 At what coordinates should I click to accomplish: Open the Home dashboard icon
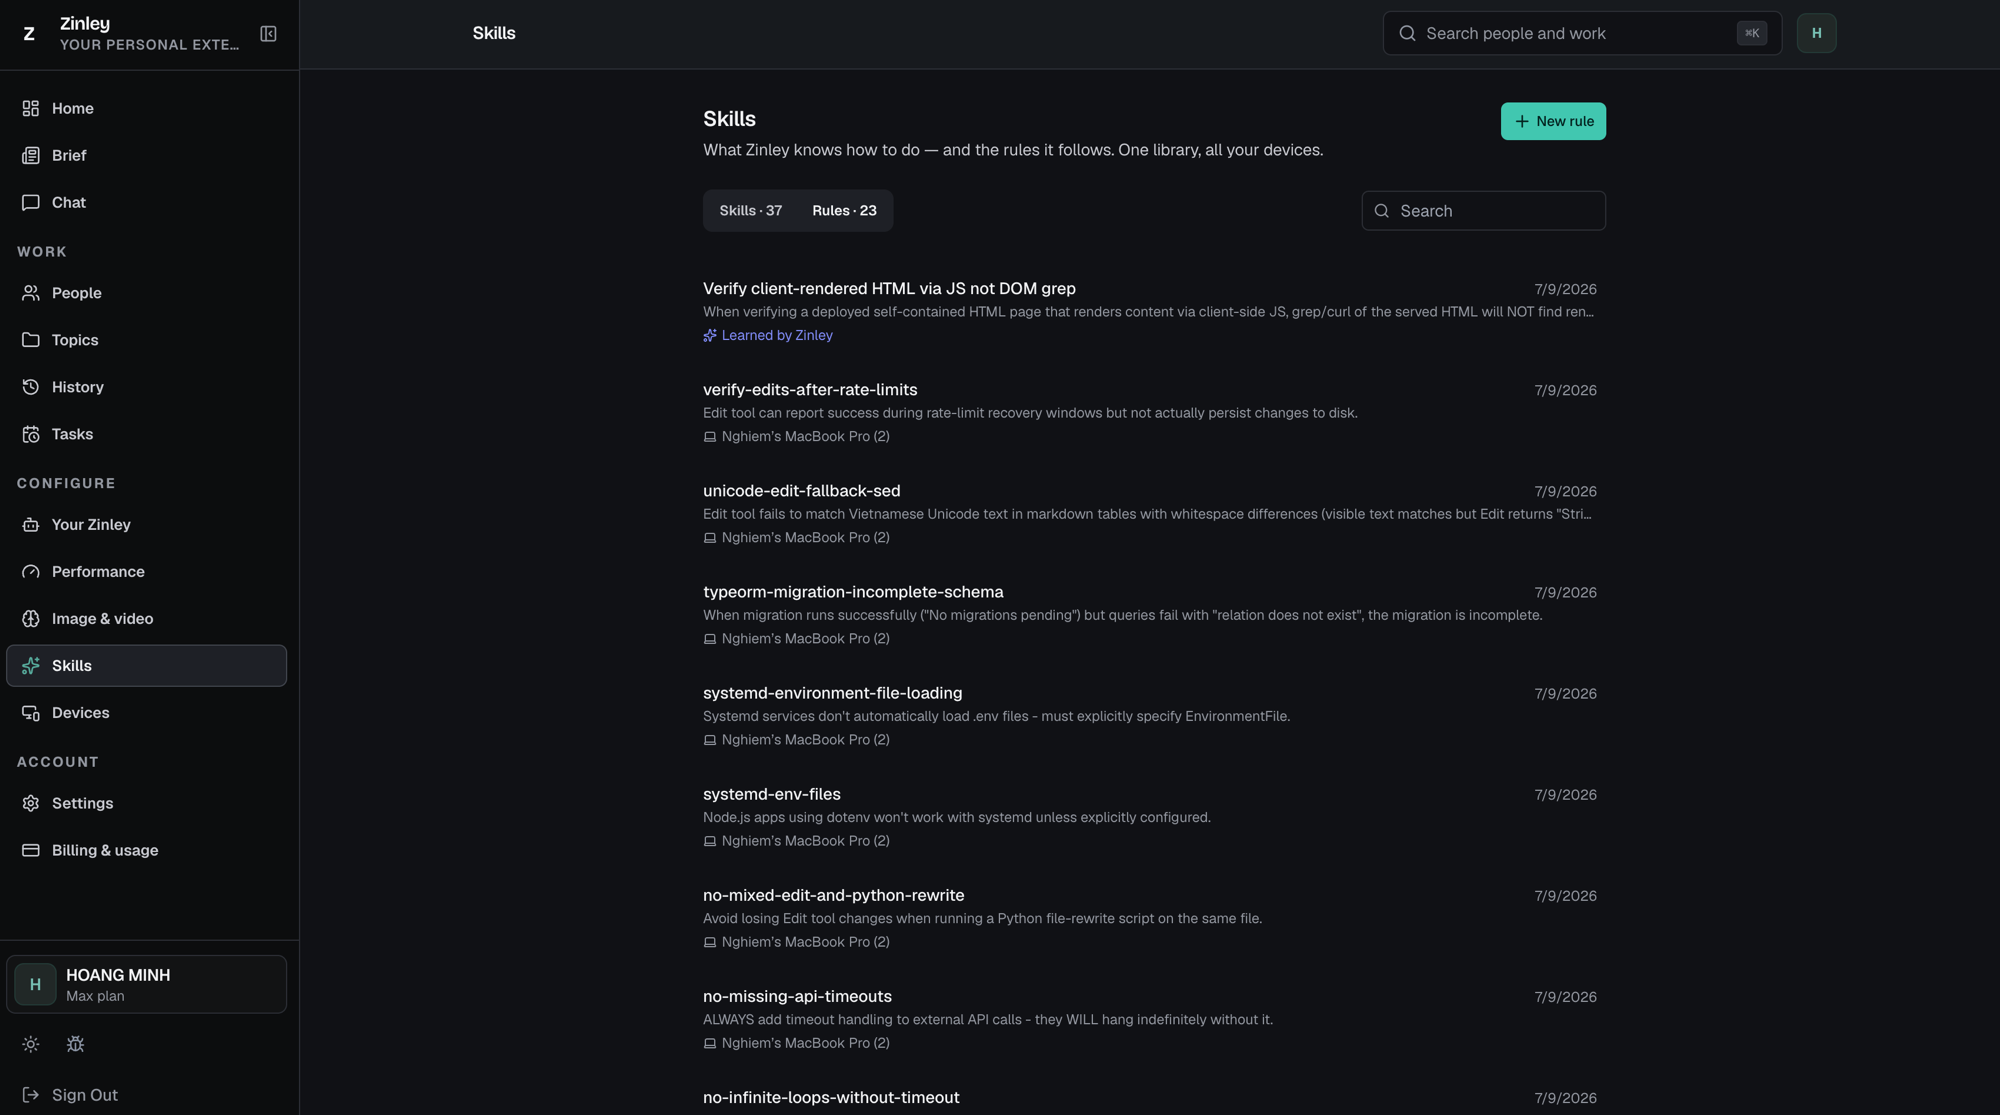click(x=31, y=108)
